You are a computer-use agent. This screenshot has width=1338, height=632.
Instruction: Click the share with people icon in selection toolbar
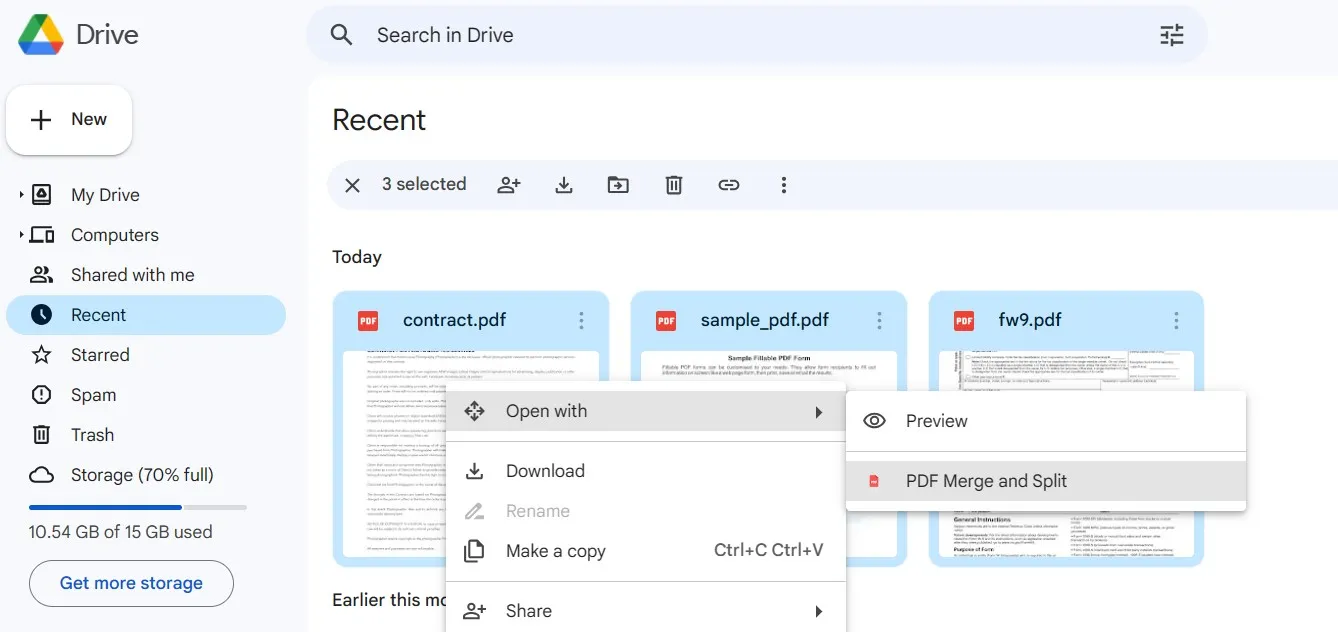[x=509, y=185]
